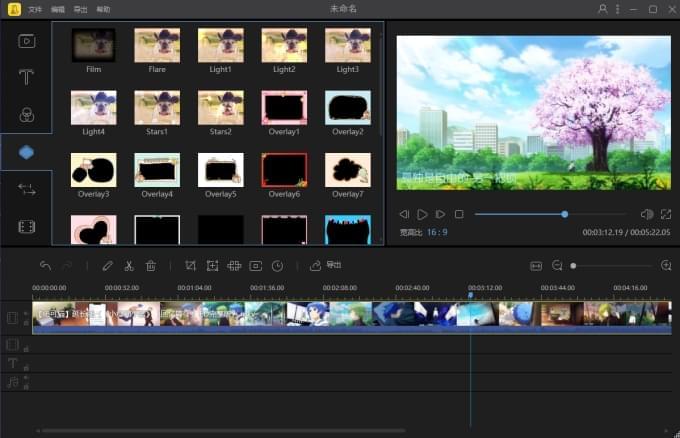Select the Overlay5 thumbnail
680x438 pixels.
221,170
